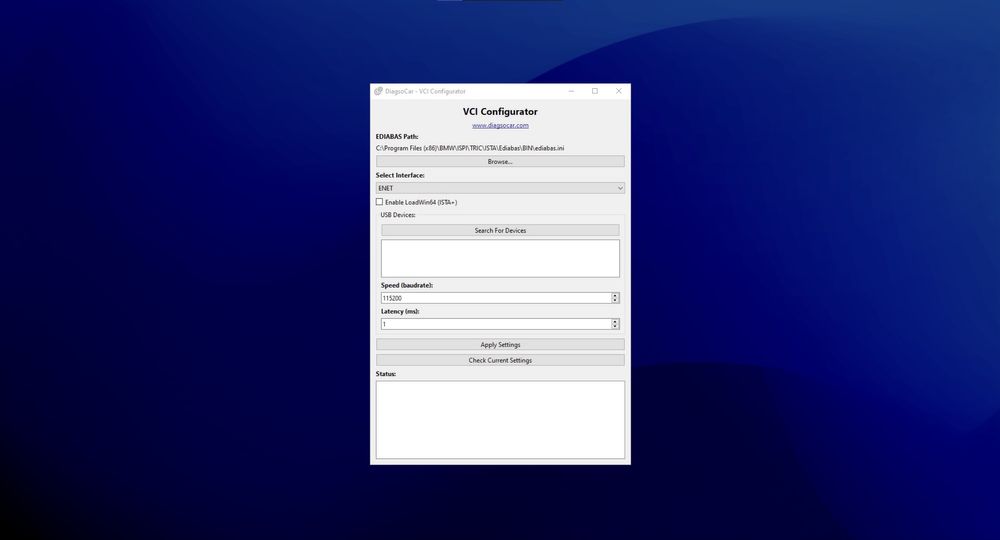Image resolution: width=1000 pixels, height=540 pixels.
Task: Click inside the USB devices list box
Action: click(x=500, y=258)
